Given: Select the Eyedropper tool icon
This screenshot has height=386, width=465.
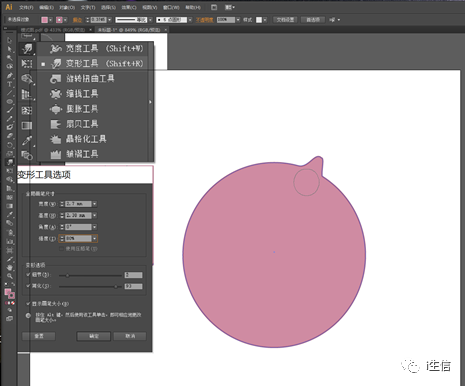Looking at the screenshot, I should 27,141.
